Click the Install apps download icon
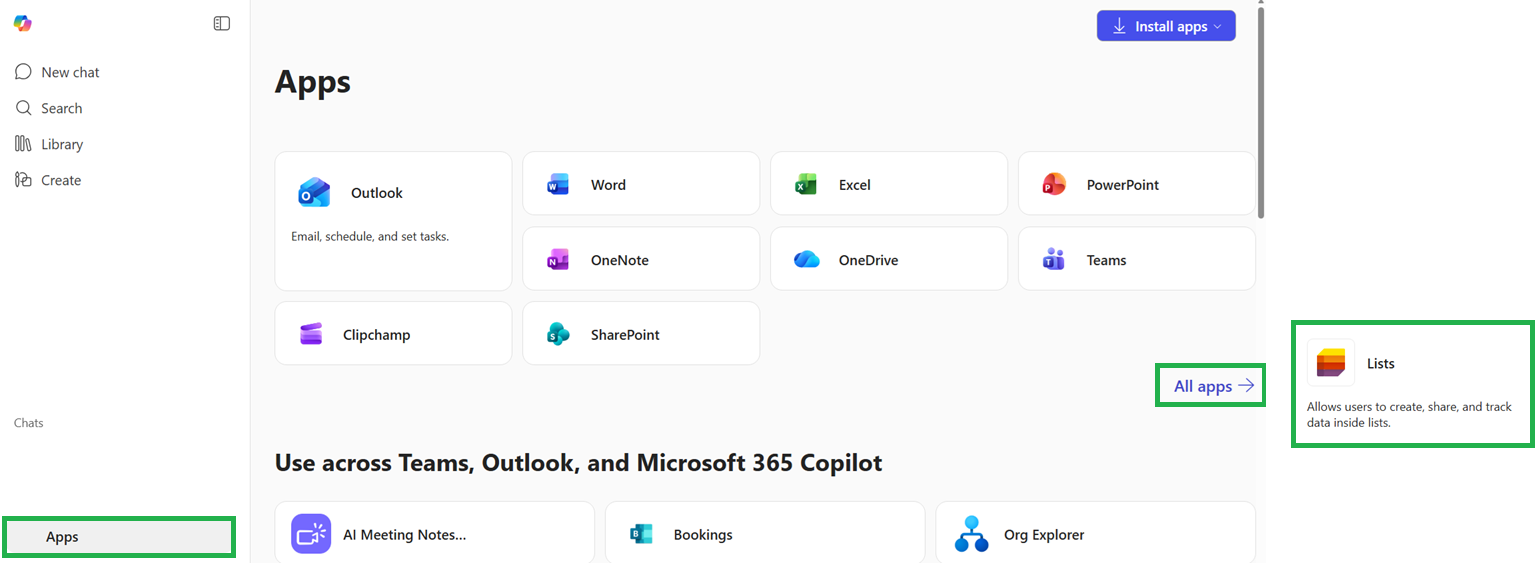This screenshot has width=1537, height=566. [1119, 26]
